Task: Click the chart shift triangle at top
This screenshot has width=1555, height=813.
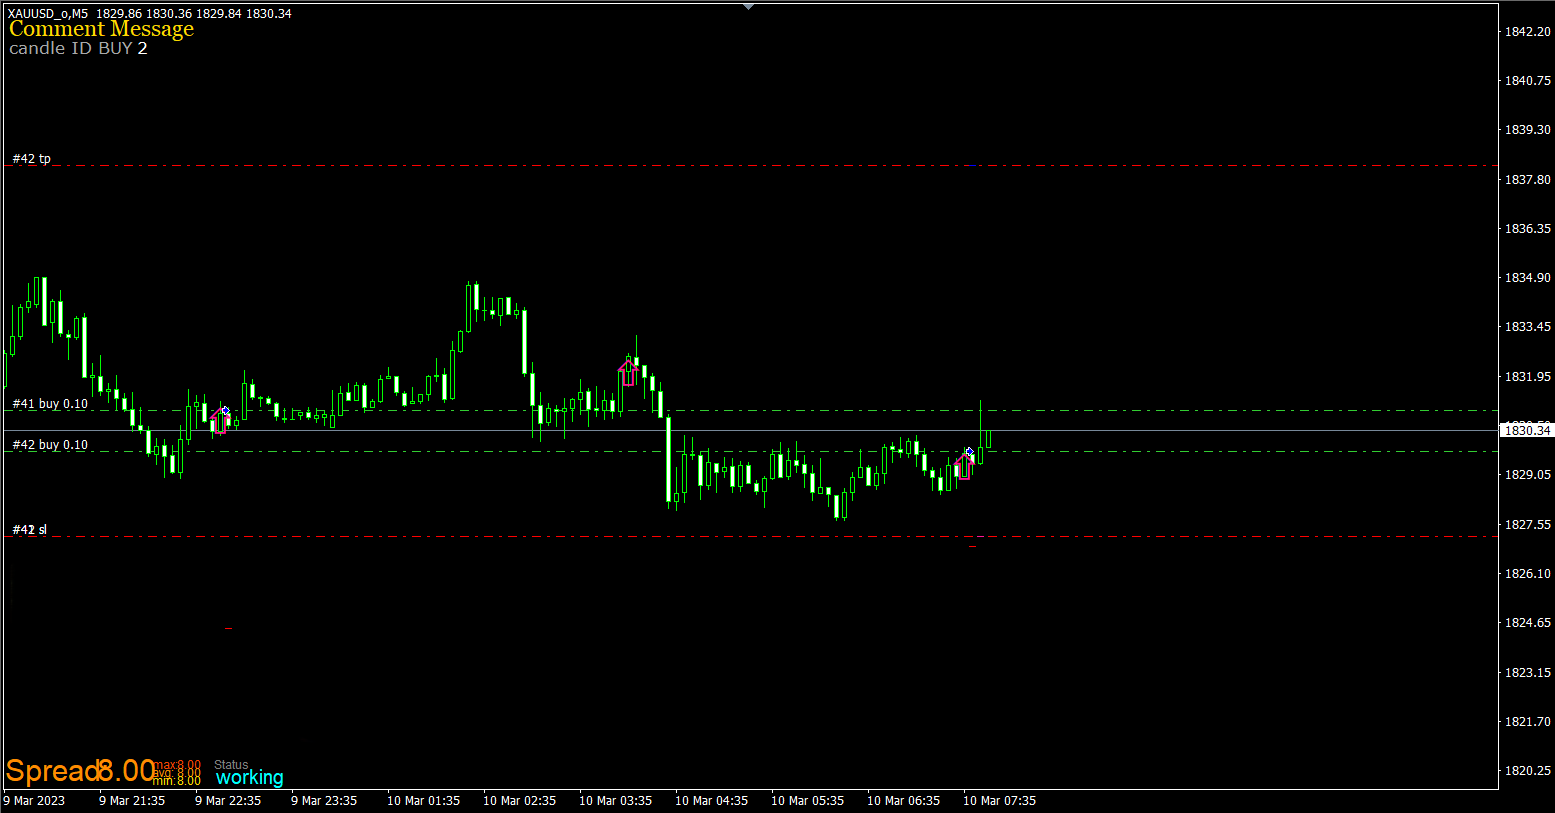Action: 748,6
